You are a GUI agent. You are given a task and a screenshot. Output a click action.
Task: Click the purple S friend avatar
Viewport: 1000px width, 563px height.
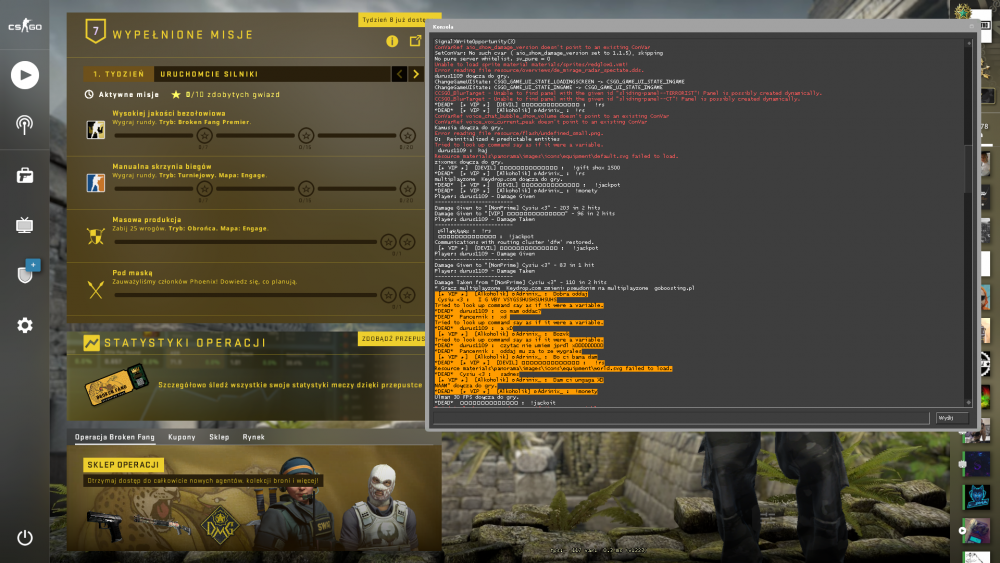coord(976,464)
